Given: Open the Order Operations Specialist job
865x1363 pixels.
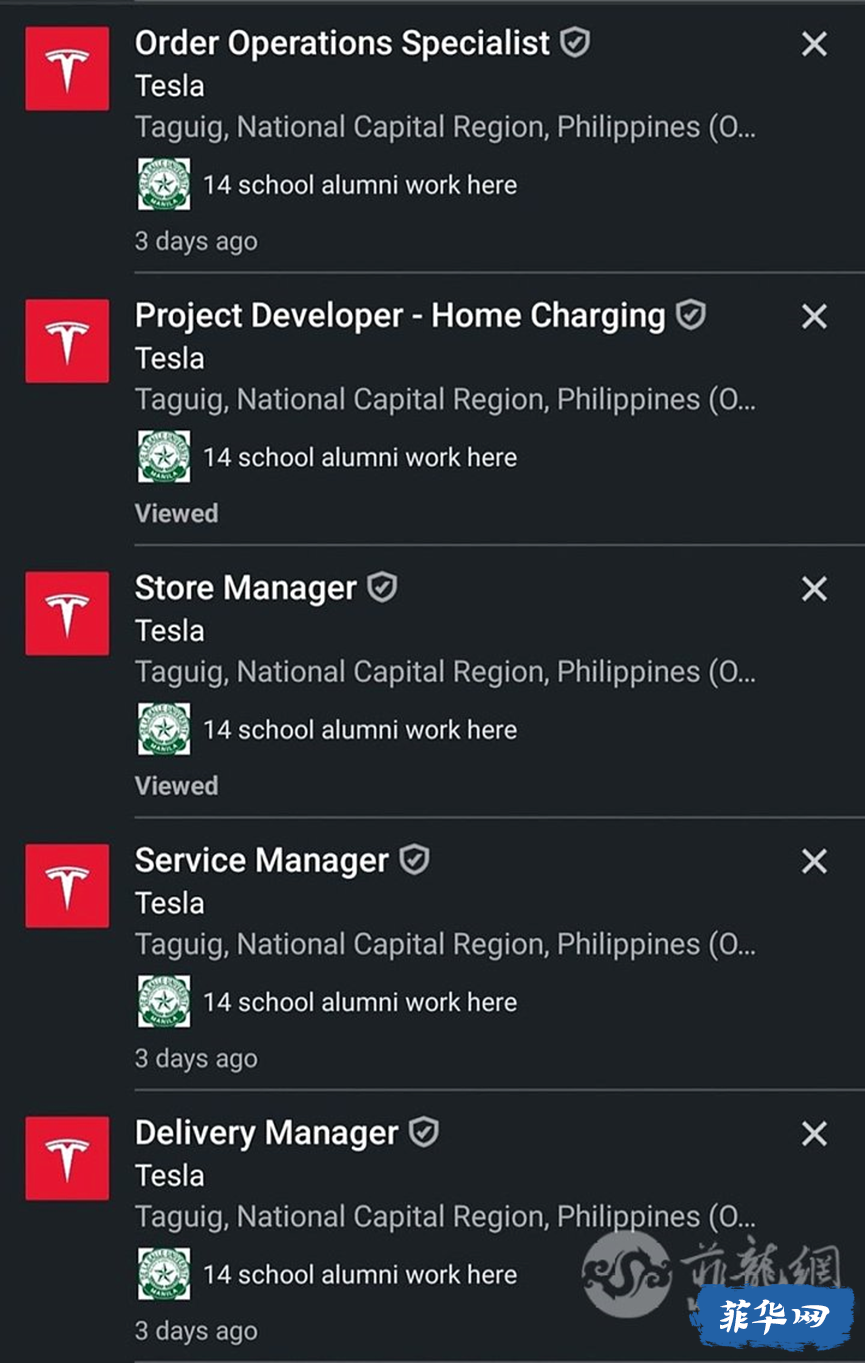Looking at the screenshot, I should tap(342, 43).
